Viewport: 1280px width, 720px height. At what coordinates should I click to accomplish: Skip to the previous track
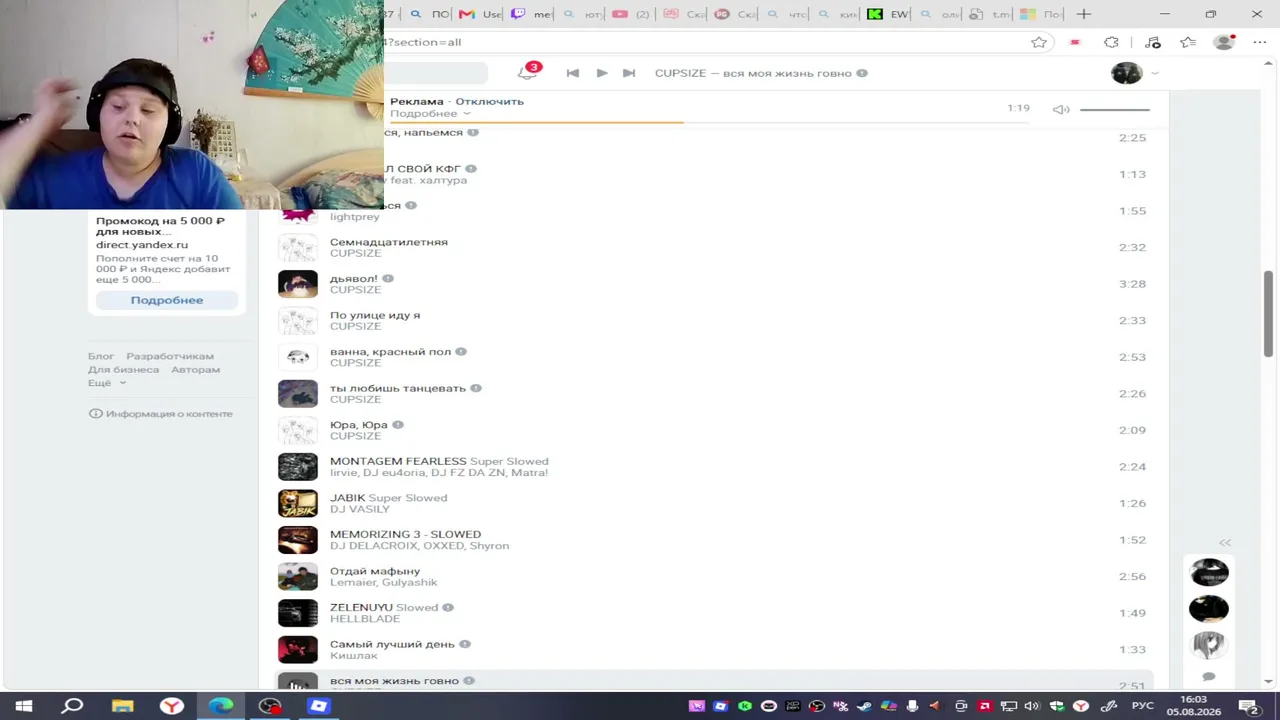(572, 73)
